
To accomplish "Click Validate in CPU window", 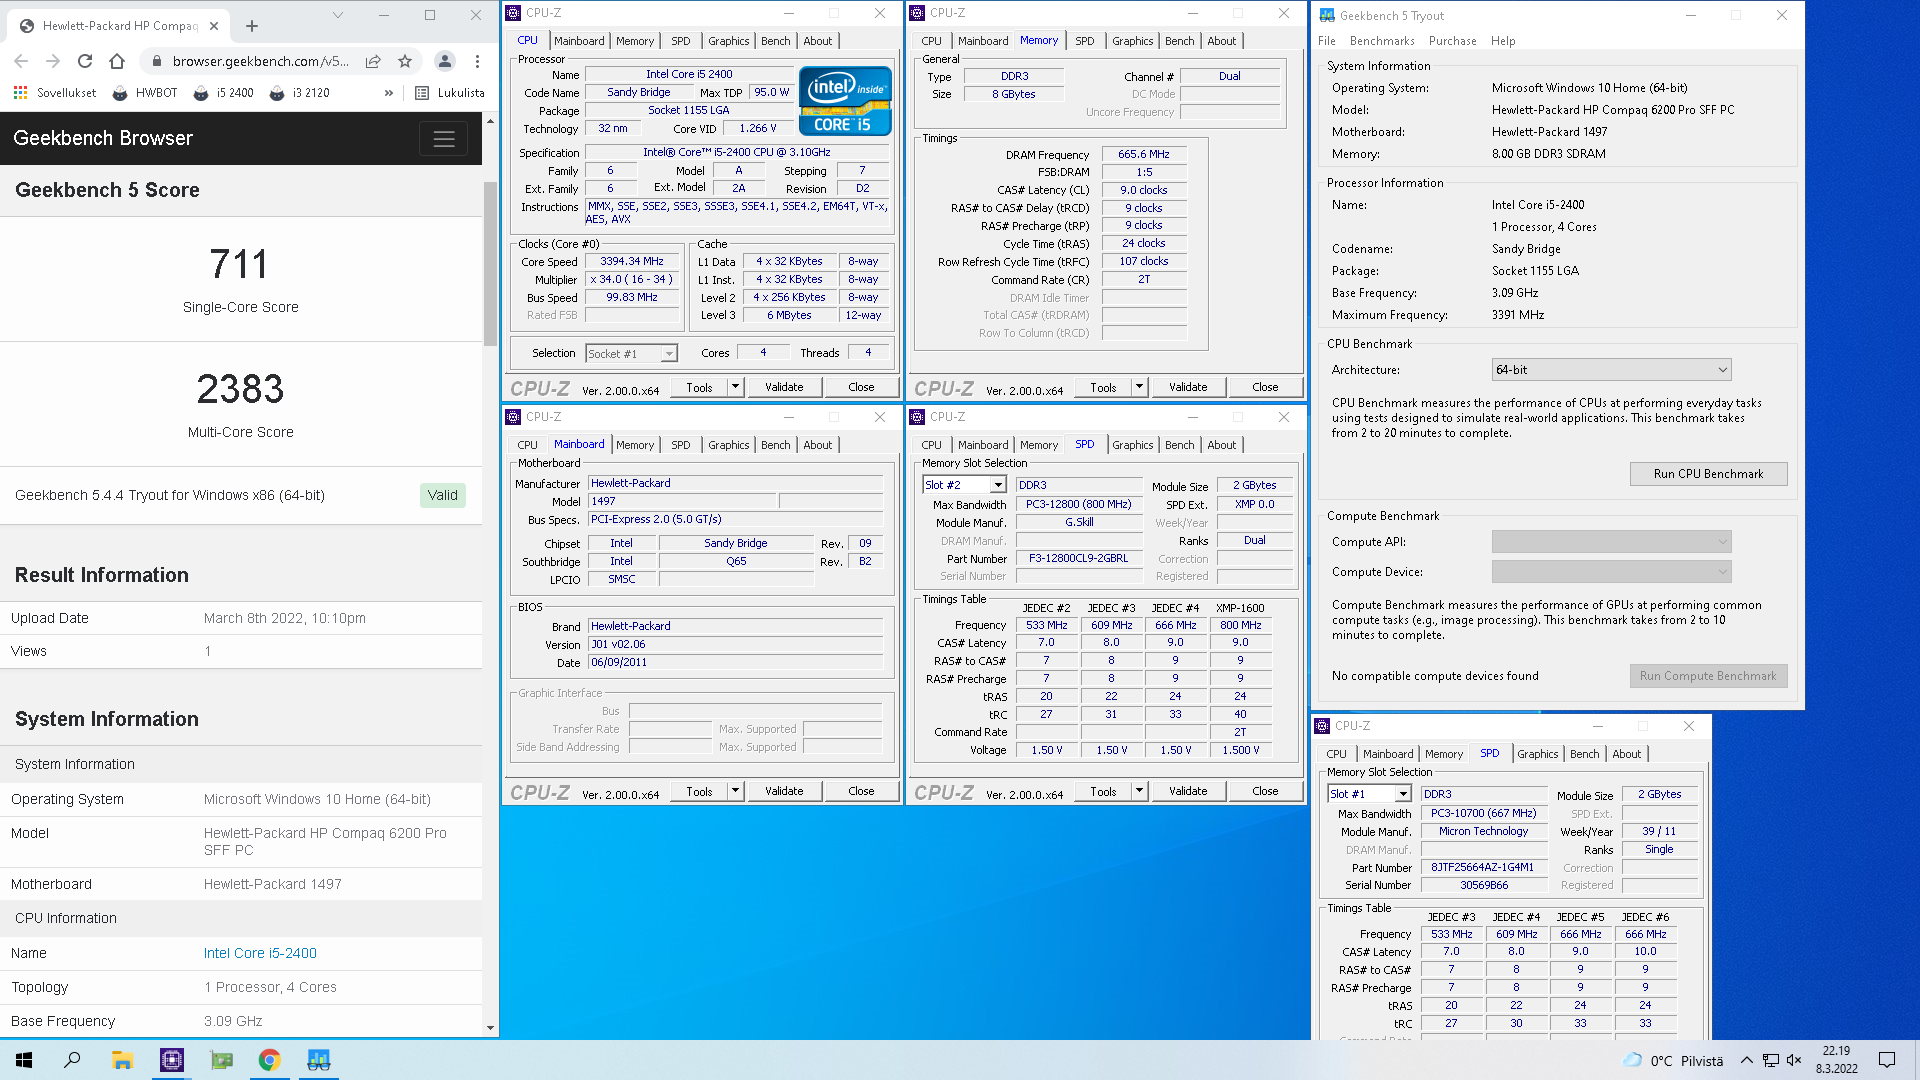I will pyautogui.click(x=784, y=387).
